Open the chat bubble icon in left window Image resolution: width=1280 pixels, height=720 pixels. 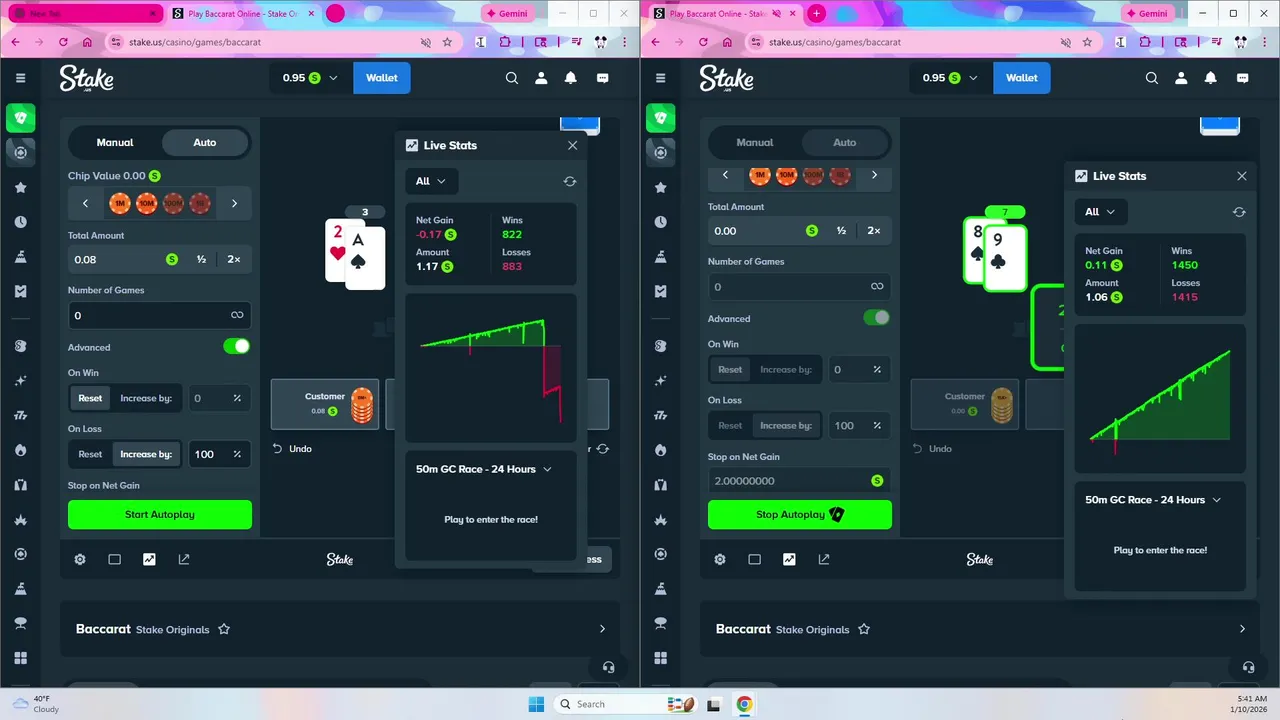pos(602,78)
